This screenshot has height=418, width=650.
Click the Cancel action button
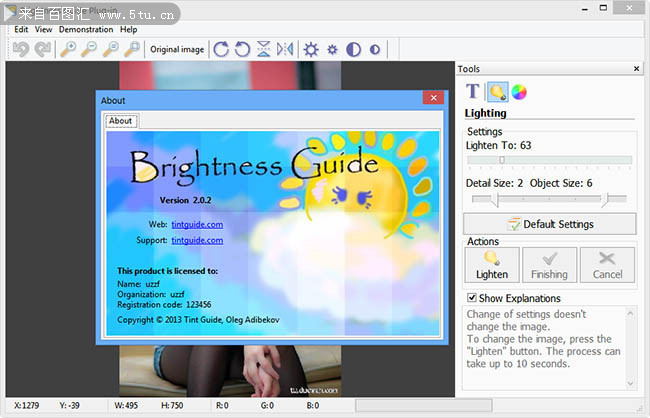(607, 265)
